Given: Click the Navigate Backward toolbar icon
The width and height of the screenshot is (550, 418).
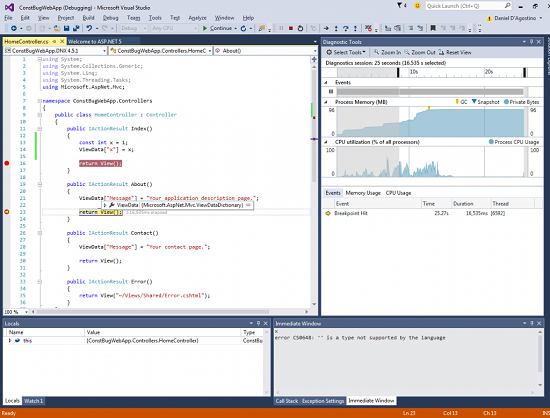Looking at the screenshot, I should point(14,28).
